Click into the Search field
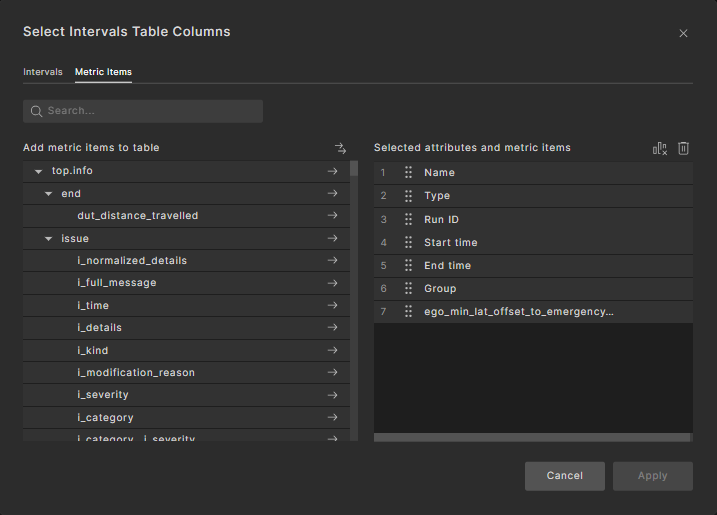717x515 pixels. tap(150, 111)
